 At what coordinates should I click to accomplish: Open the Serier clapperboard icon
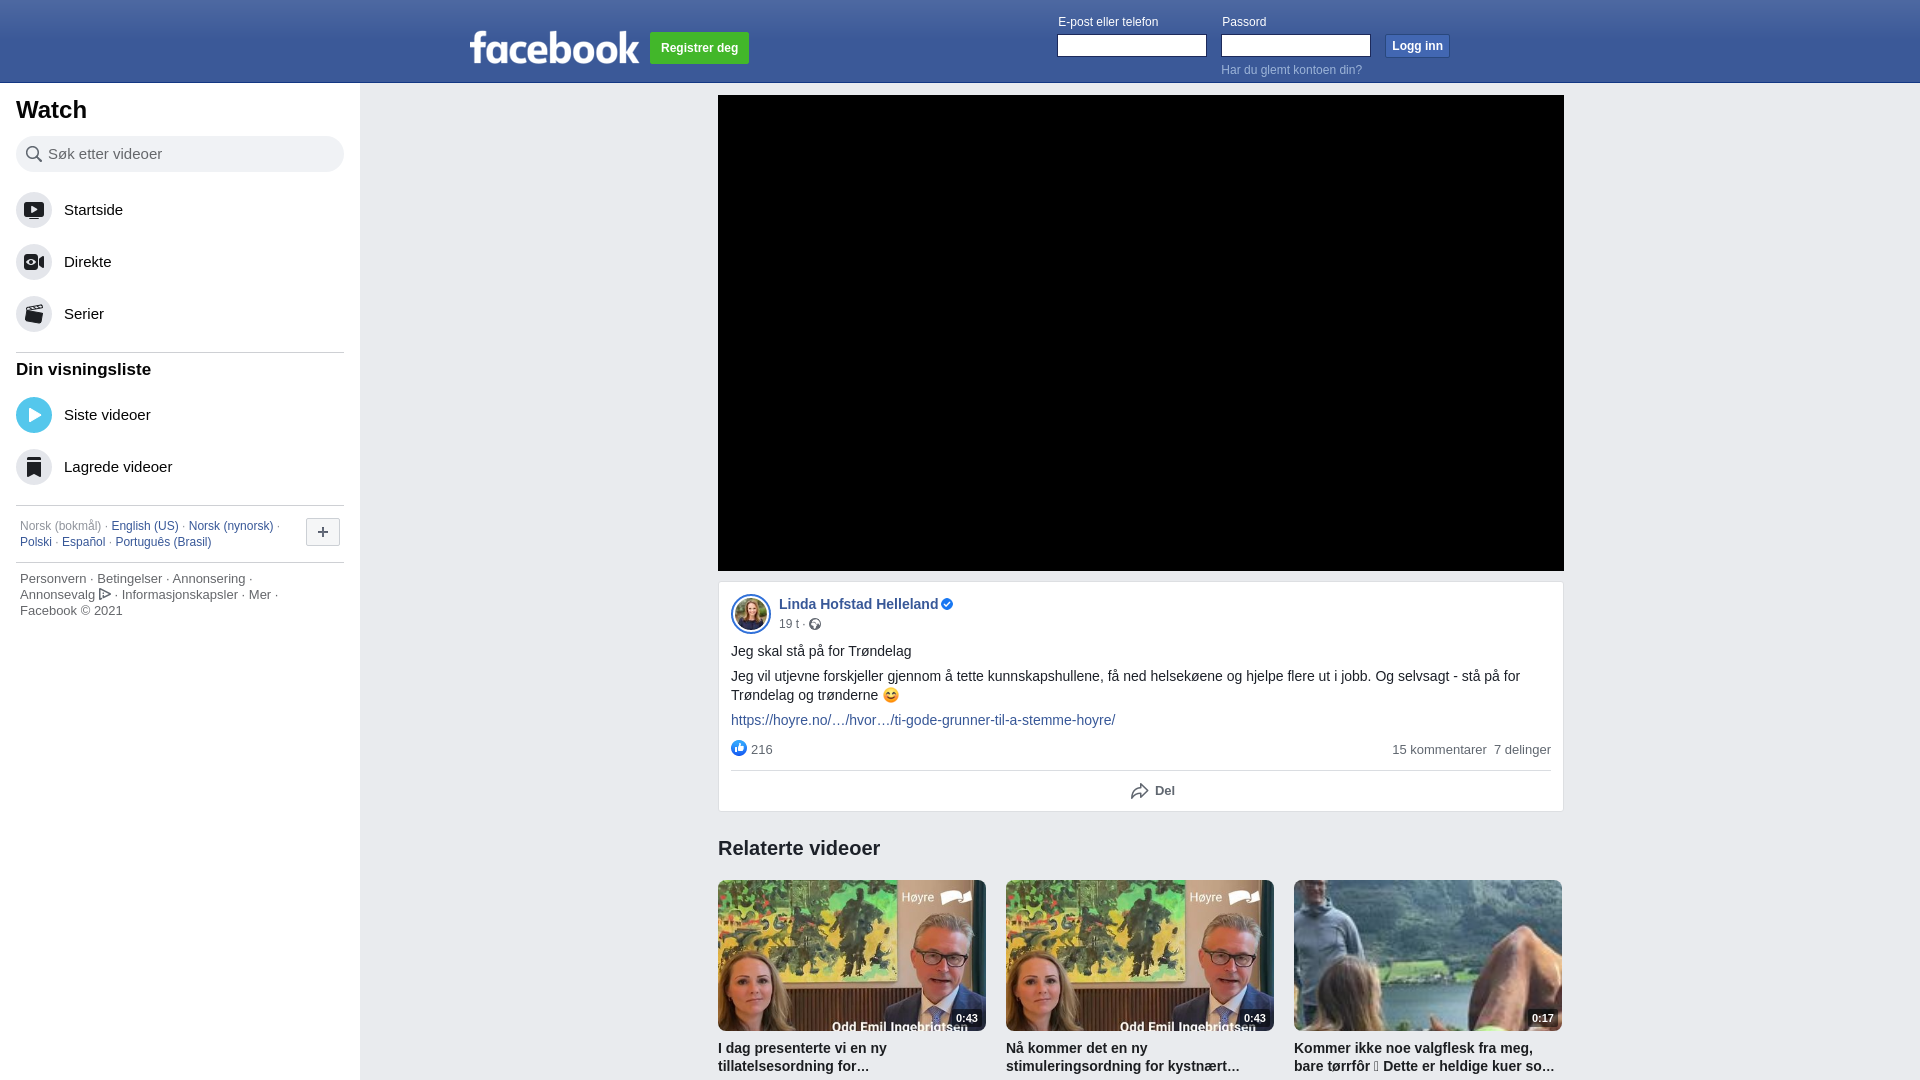[x=34, y=314]
